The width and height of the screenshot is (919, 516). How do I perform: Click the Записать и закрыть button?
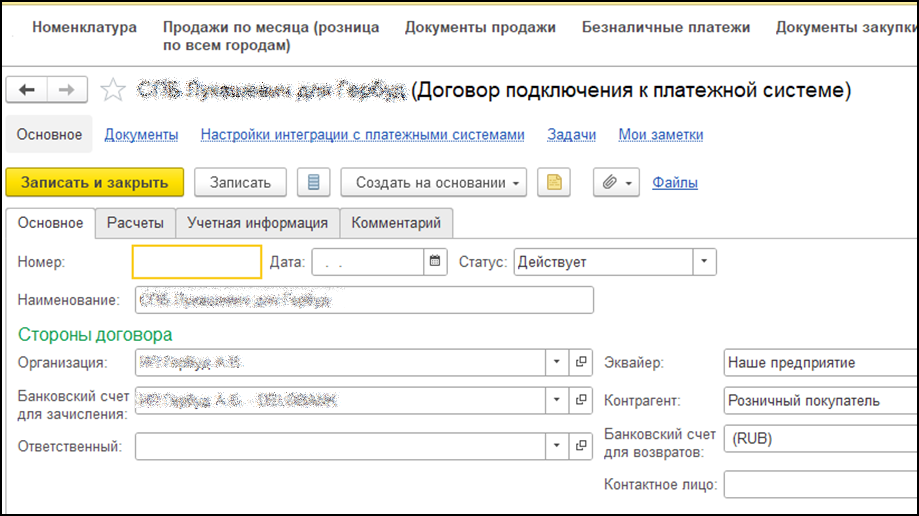tap(95, 182)
